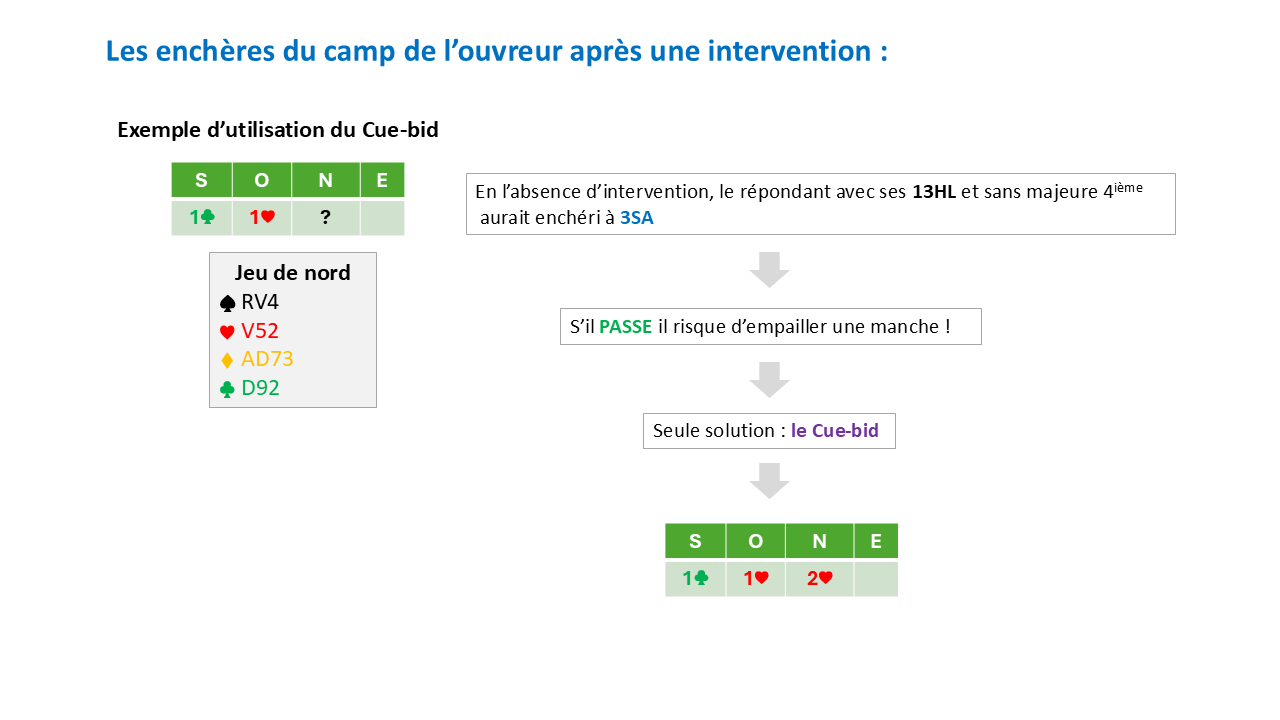The width and height of the screenshot is (1280, 720).
Task: Click the gray arrow below the "Seule solution" box
Action: coord(770,480)
